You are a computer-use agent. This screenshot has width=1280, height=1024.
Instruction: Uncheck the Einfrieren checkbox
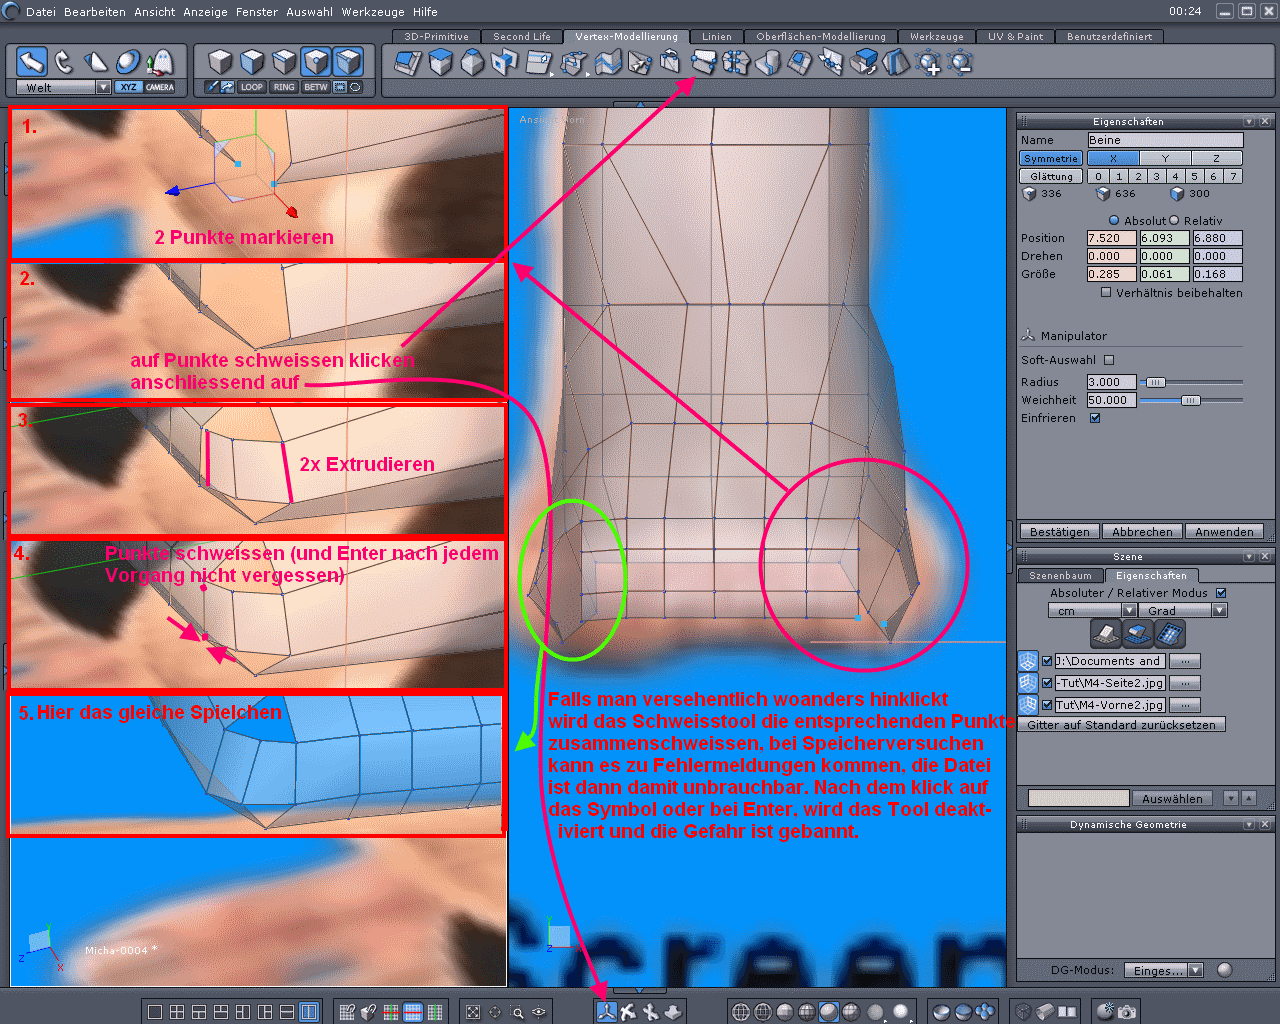tap(1095, 418)
